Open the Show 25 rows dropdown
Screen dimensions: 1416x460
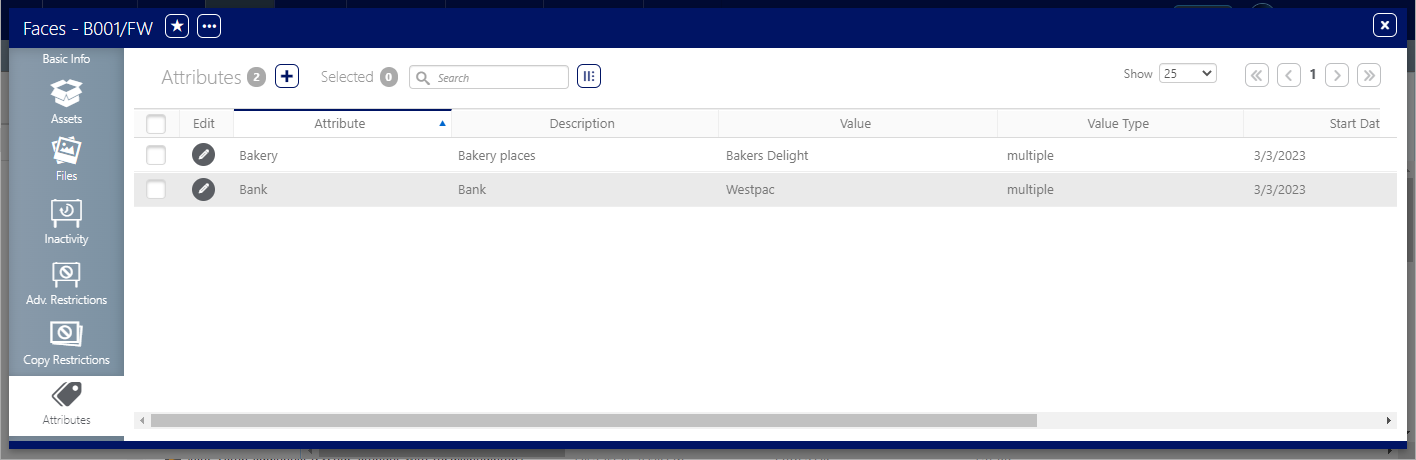(1187, 73)
